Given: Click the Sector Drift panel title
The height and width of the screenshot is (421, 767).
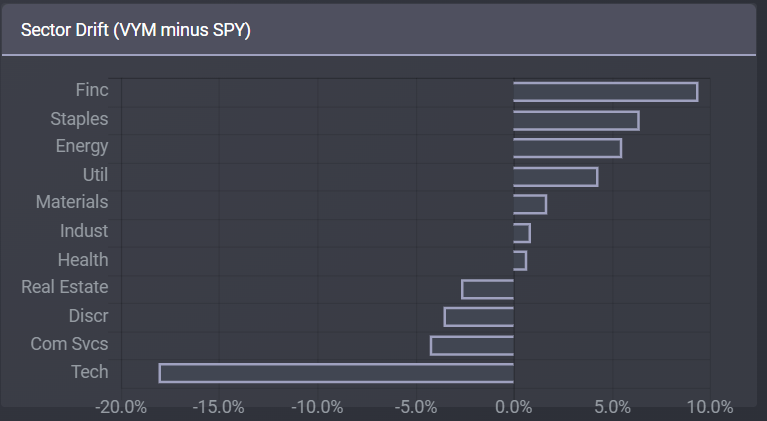Looking at the screenshot, I should (x=135, y=30).
